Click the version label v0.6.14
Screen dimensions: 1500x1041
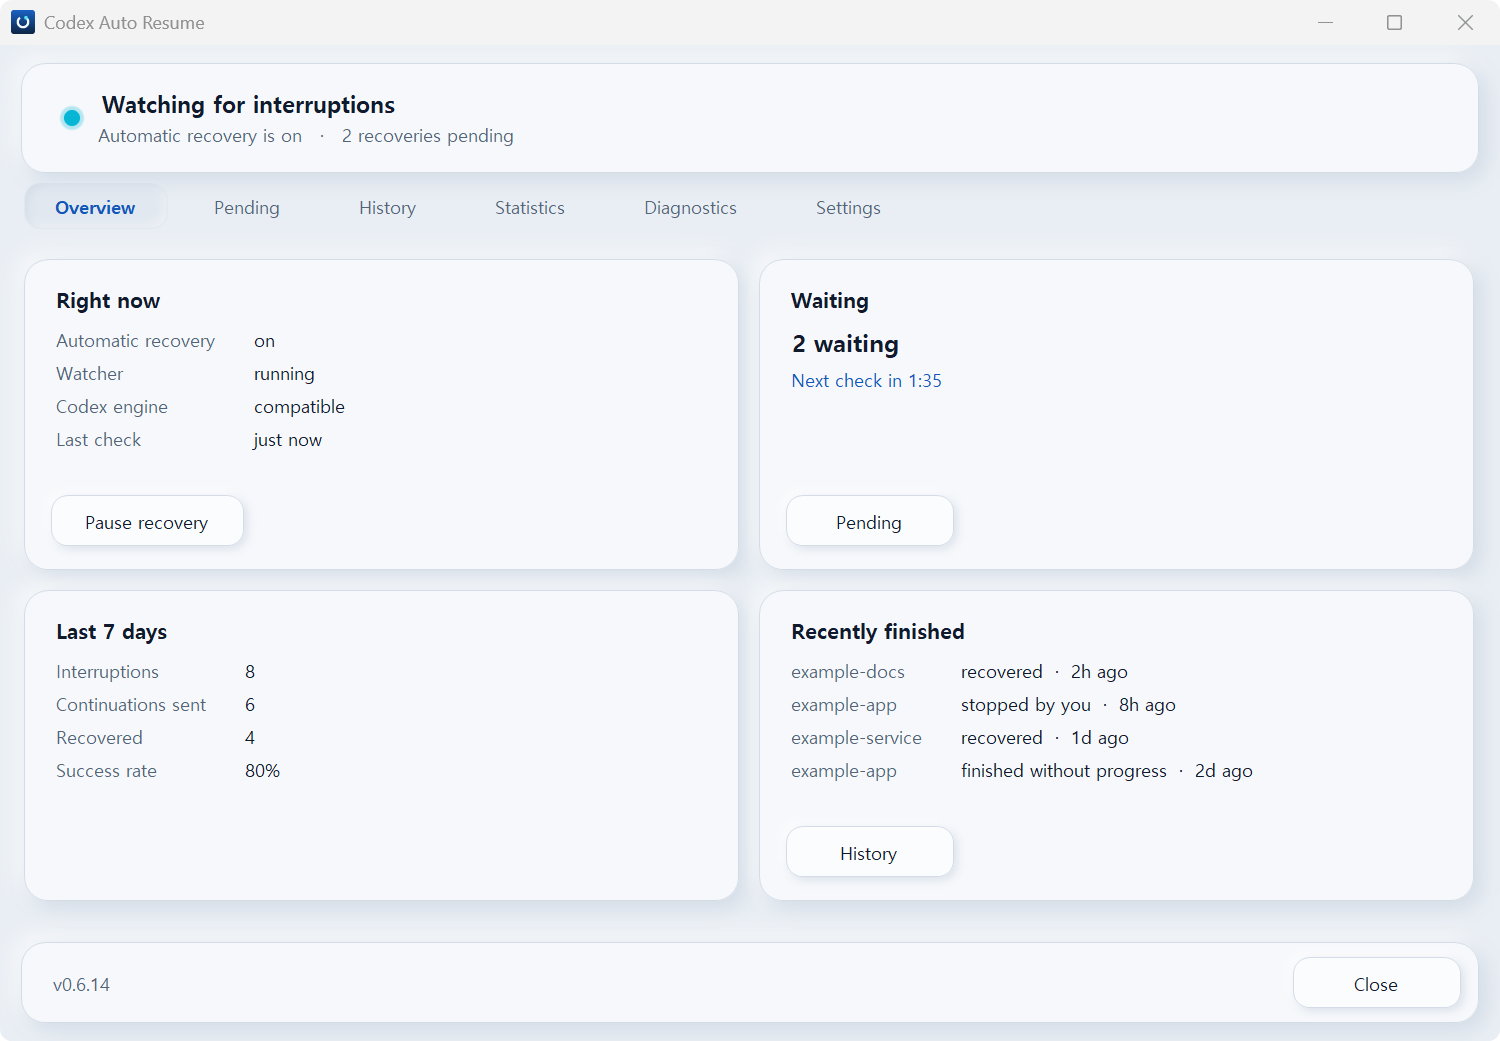tap(81, 985)
